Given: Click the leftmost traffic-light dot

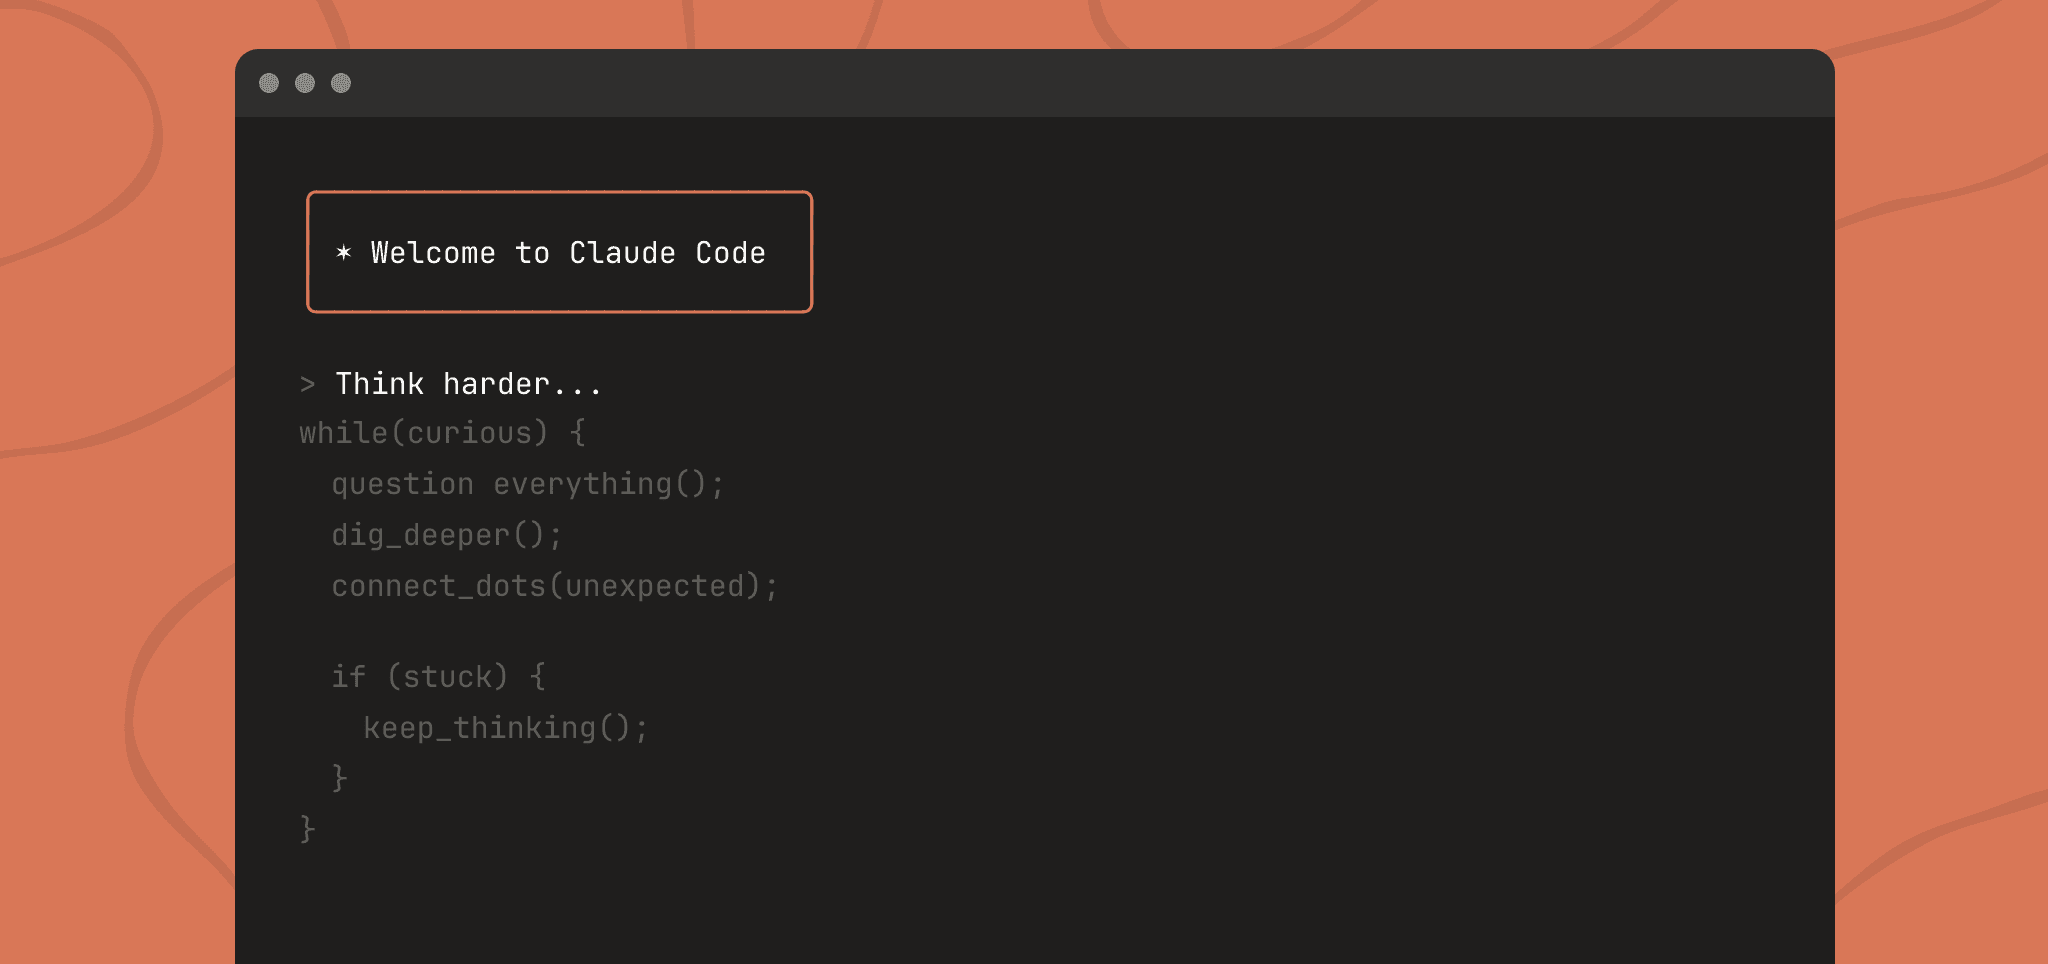Looking at the screenshot, I should [268, 83].
